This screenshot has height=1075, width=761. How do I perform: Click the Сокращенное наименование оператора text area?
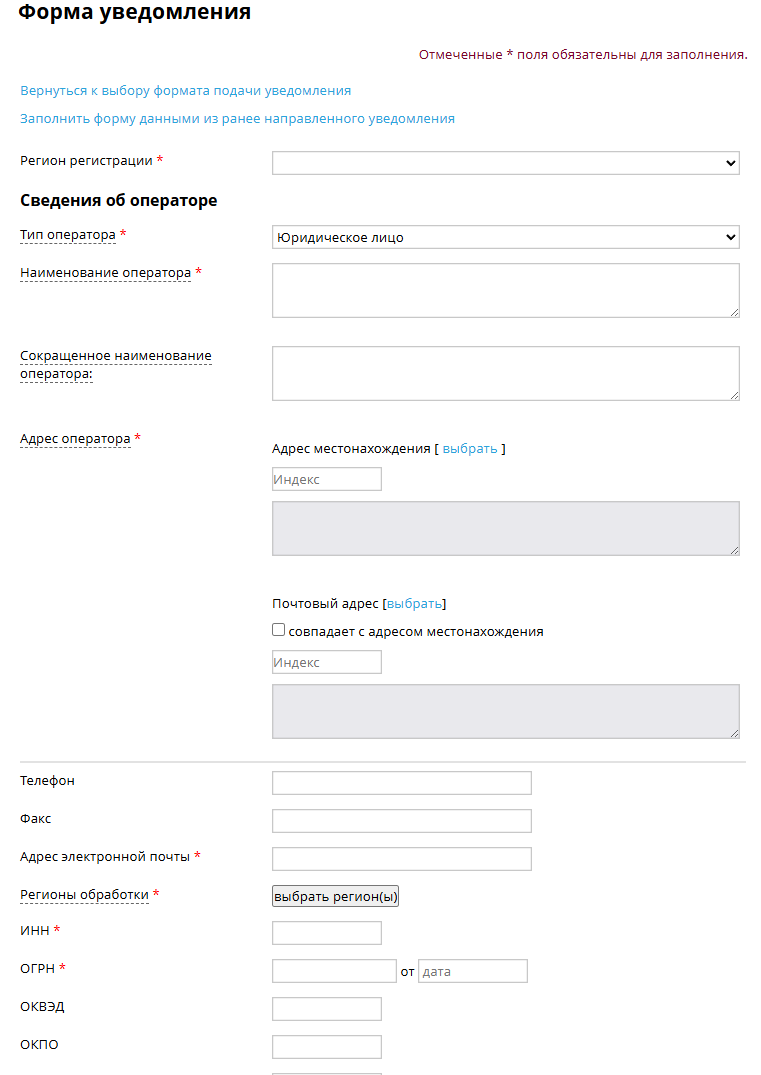click(505, 373)
